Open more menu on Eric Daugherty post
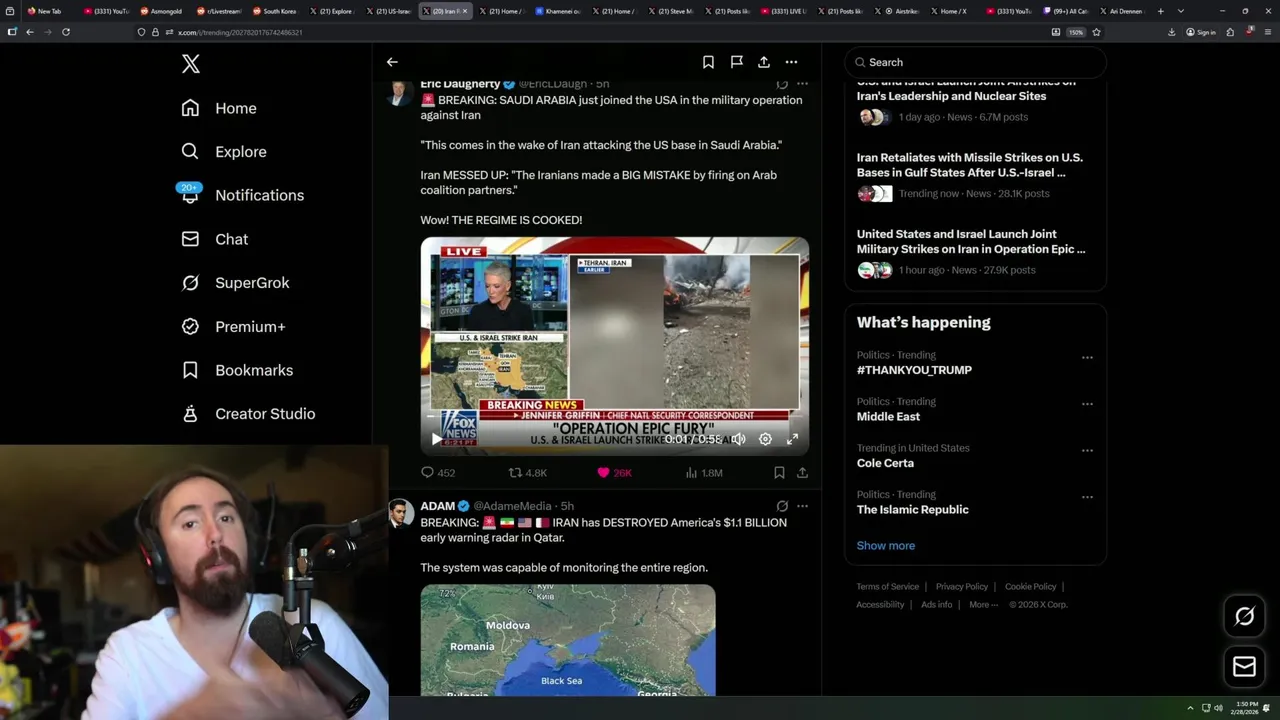This screenshot has height=720, width=1280. [x=802, y=84]
